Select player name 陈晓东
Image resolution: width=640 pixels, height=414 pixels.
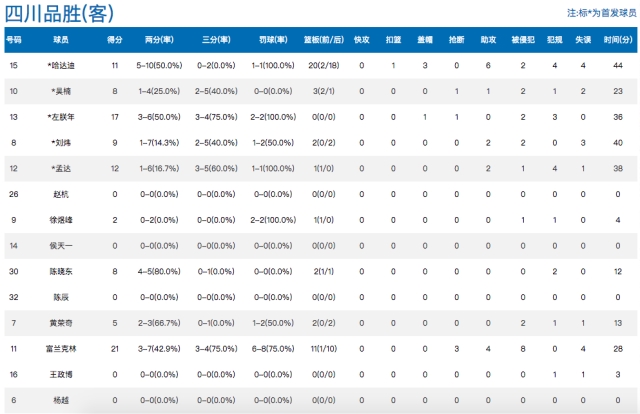(x=61, y=272)
